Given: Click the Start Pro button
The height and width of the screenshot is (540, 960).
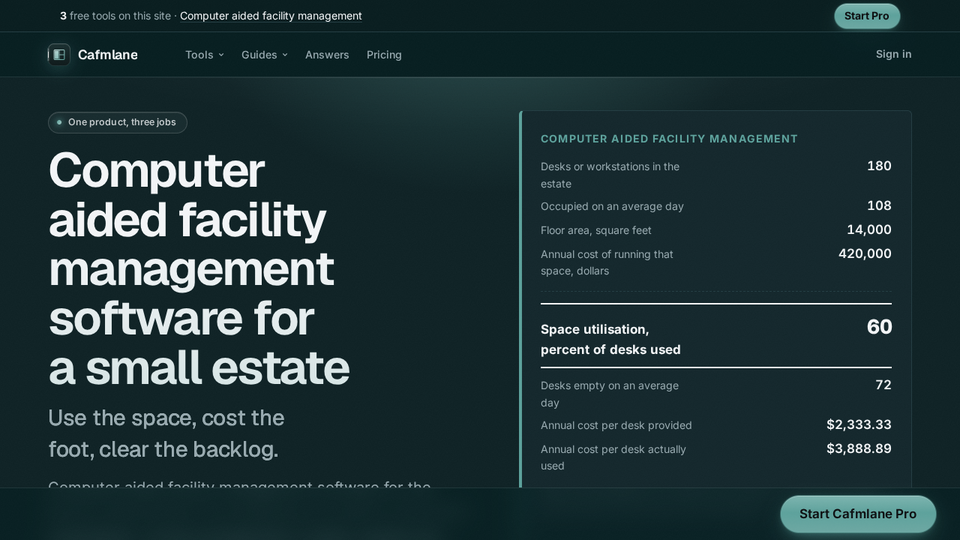Looking at the screenshot, I should click(x=866, y=16).
